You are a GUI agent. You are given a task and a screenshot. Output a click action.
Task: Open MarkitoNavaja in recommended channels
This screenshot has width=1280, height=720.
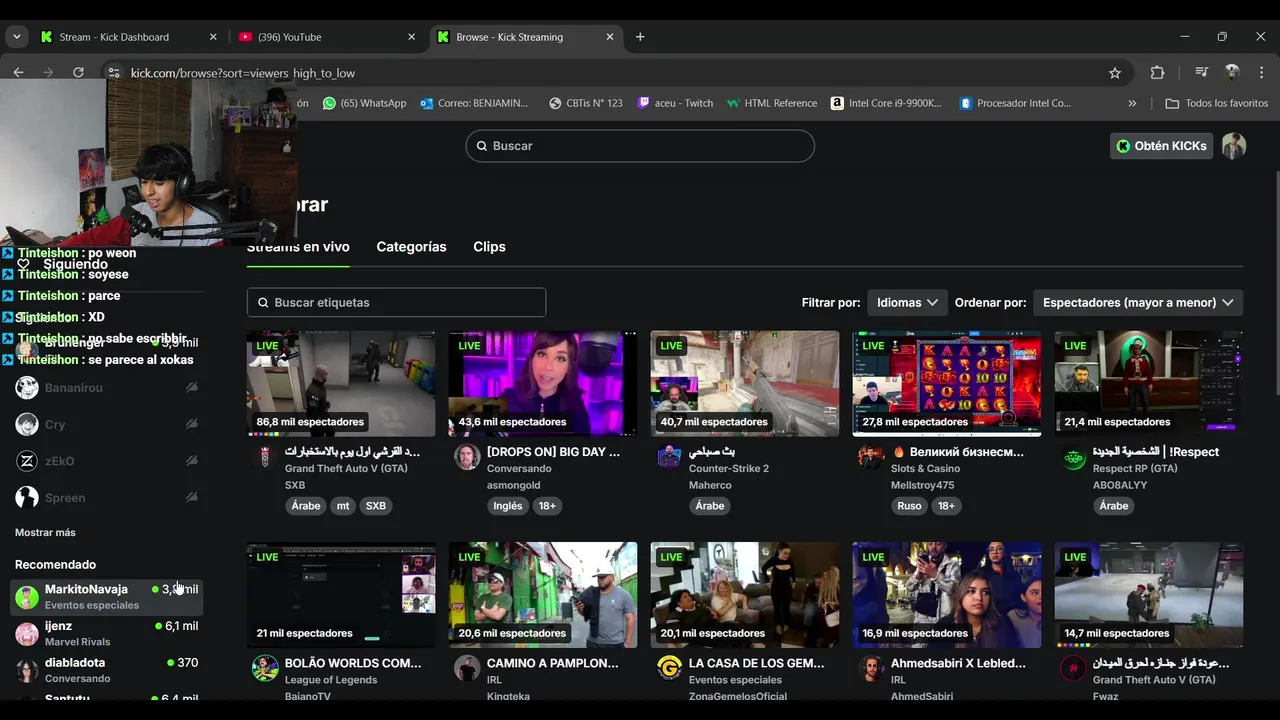click(106, 597)
